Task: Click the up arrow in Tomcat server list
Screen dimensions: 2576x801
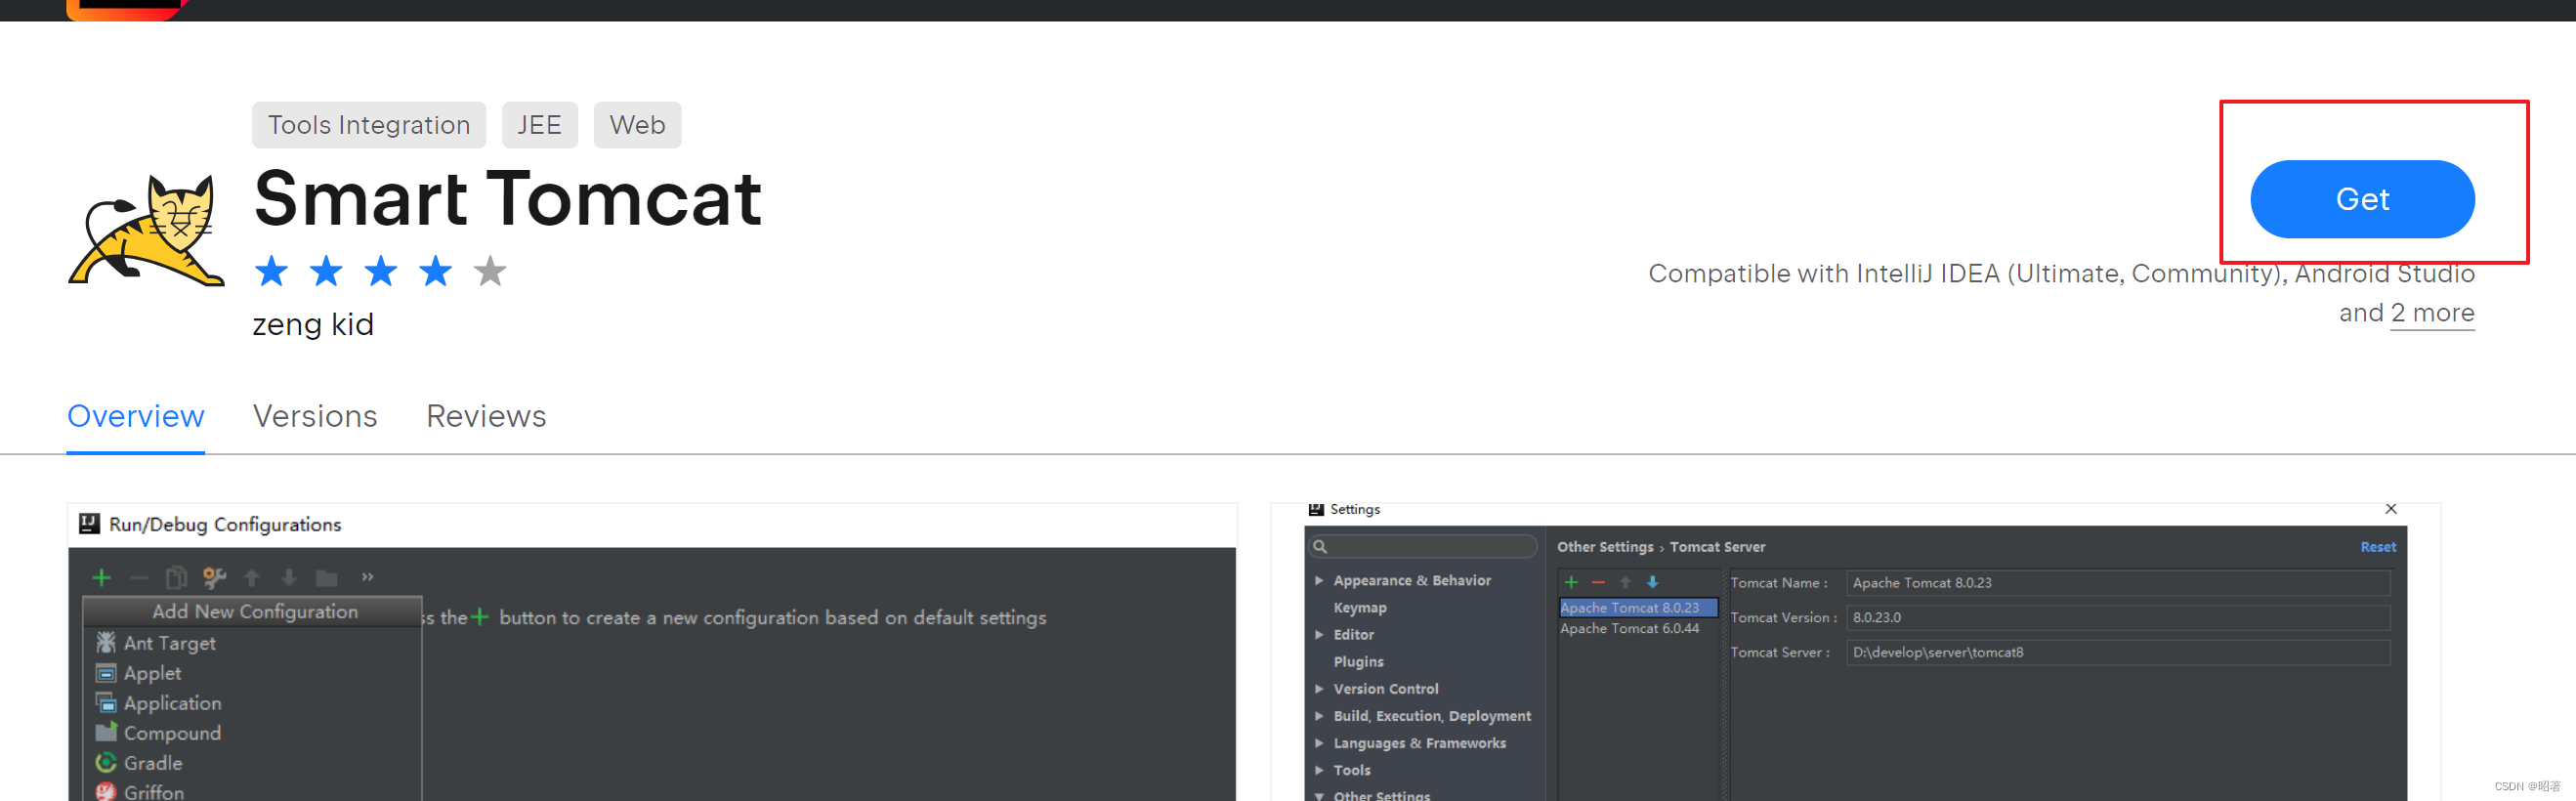Action: coord(1625,582)
